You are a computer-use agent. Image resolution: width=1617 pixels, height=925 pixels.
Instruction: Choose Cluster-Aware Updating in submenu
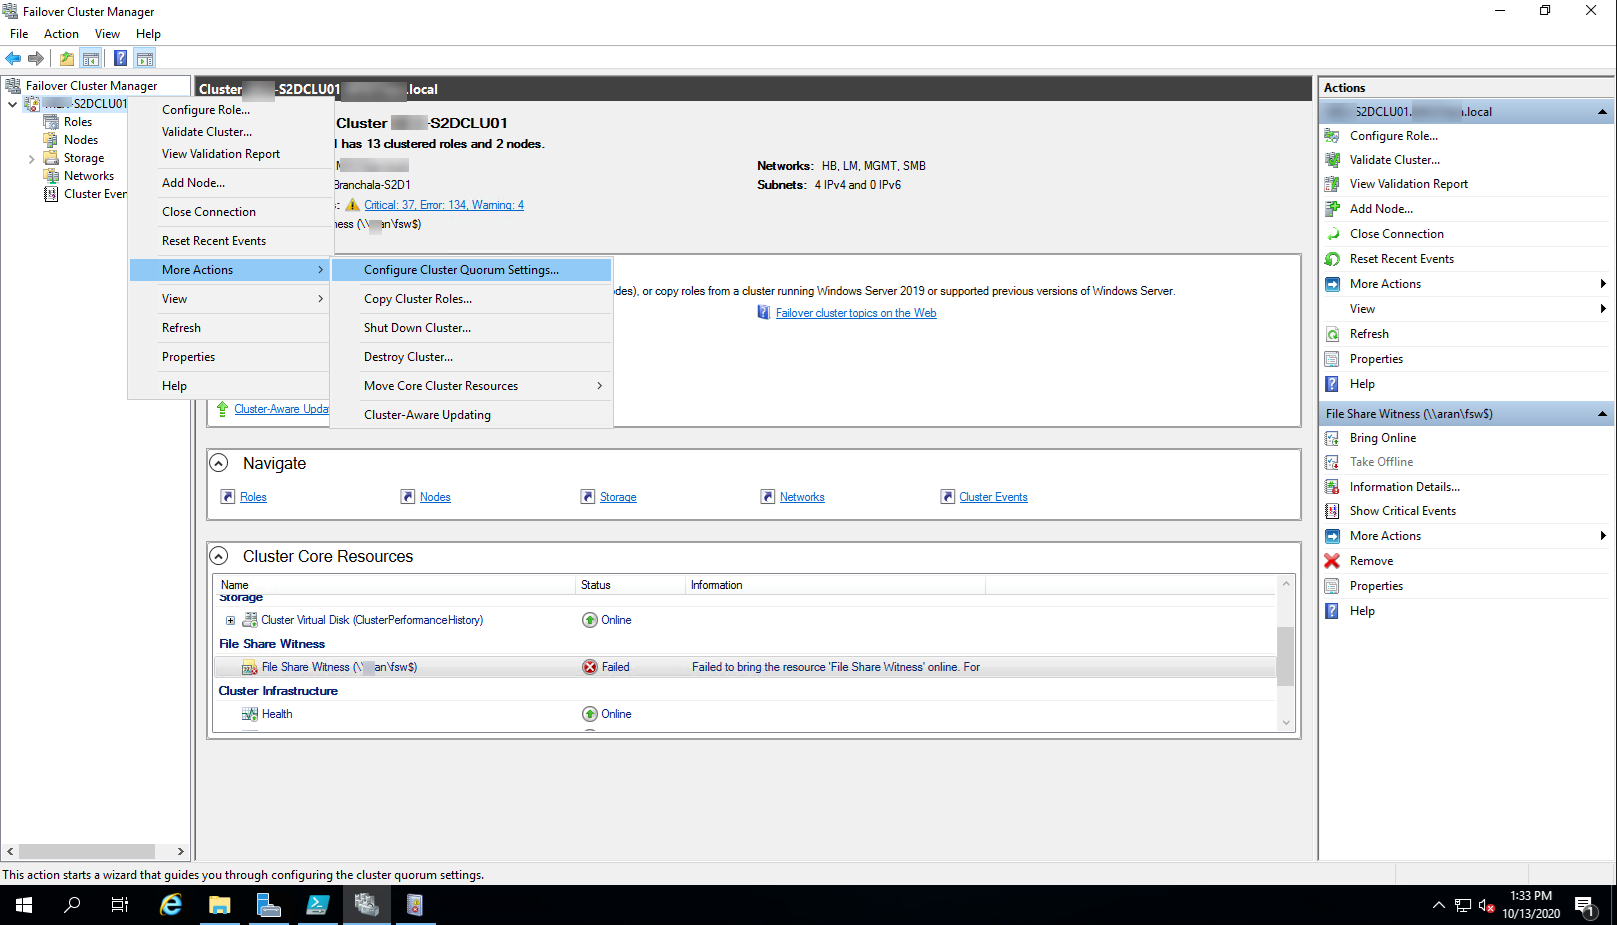tap(471, 415)
